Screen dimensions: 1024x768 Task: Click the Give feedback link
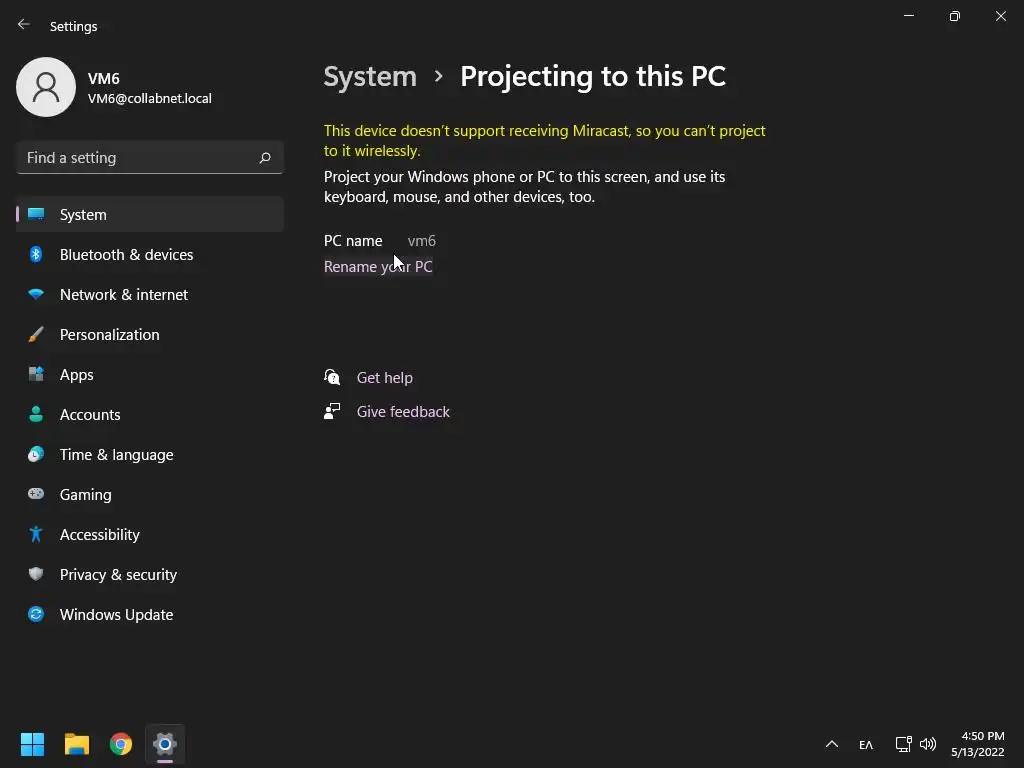(x=403, y=412)
